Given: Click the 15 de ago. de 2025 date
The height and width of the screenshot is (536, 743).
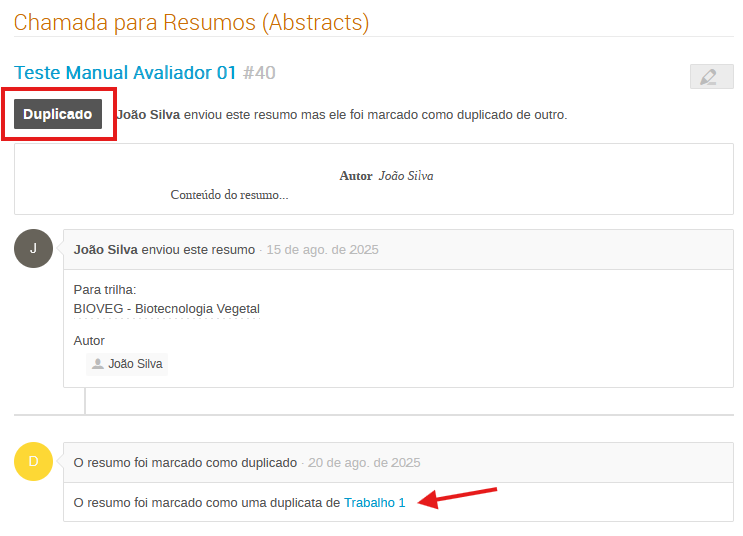Looking at the screenshot, I should (322, 250).
